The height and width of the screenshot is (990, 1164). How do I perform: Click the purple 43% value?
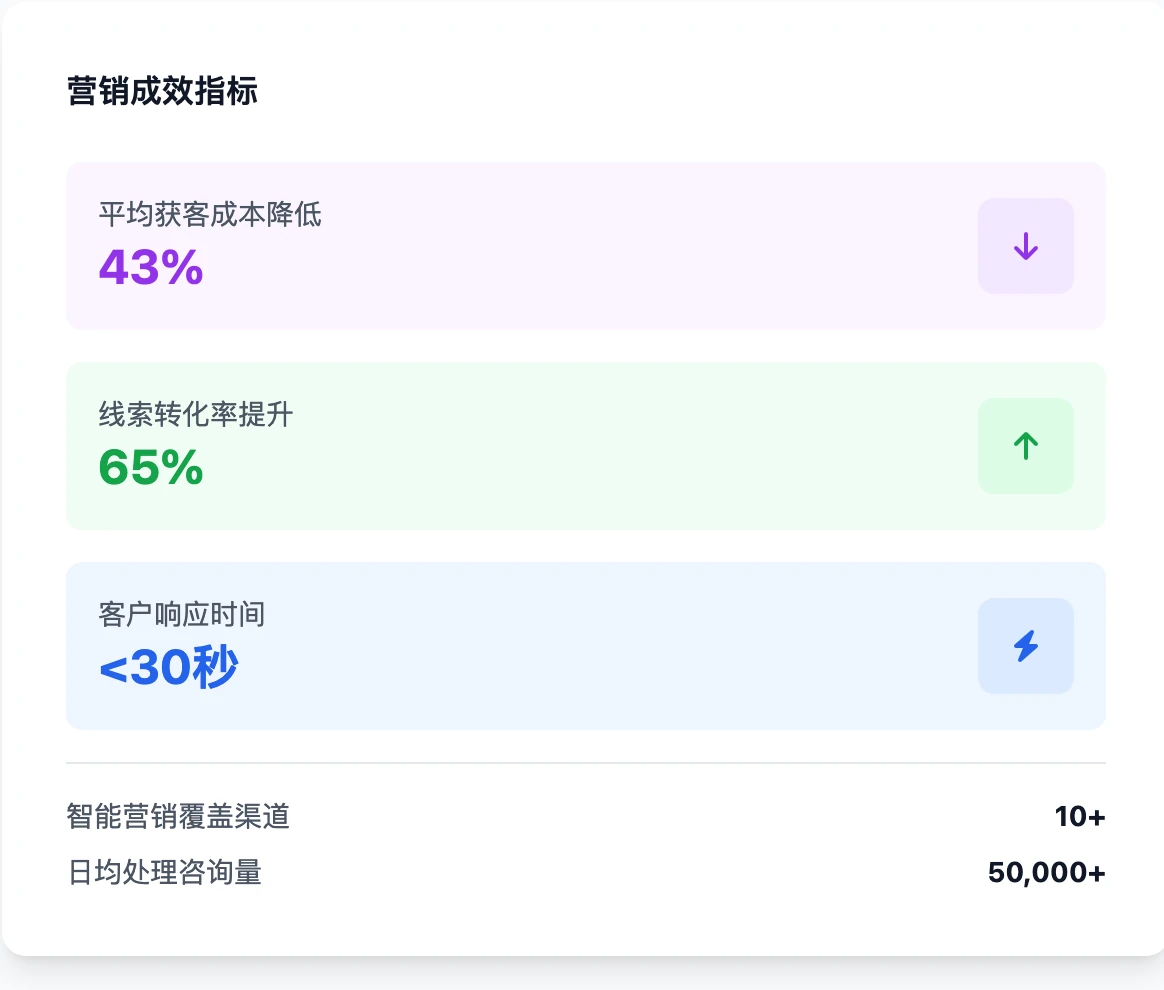(151, 267)
